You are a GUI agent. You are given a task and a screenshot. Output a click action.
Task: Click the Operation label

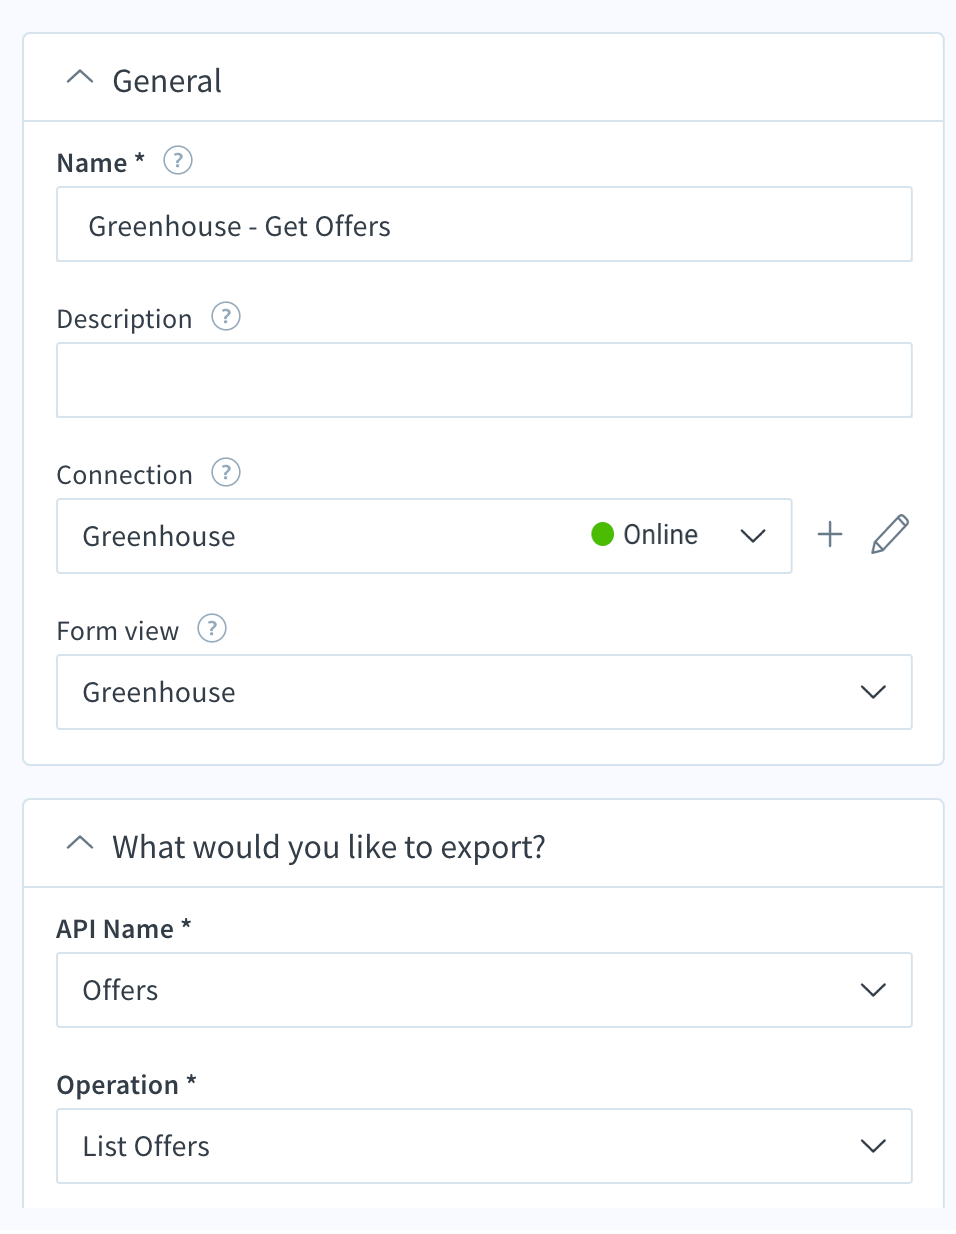click(x=127, y=1085)
